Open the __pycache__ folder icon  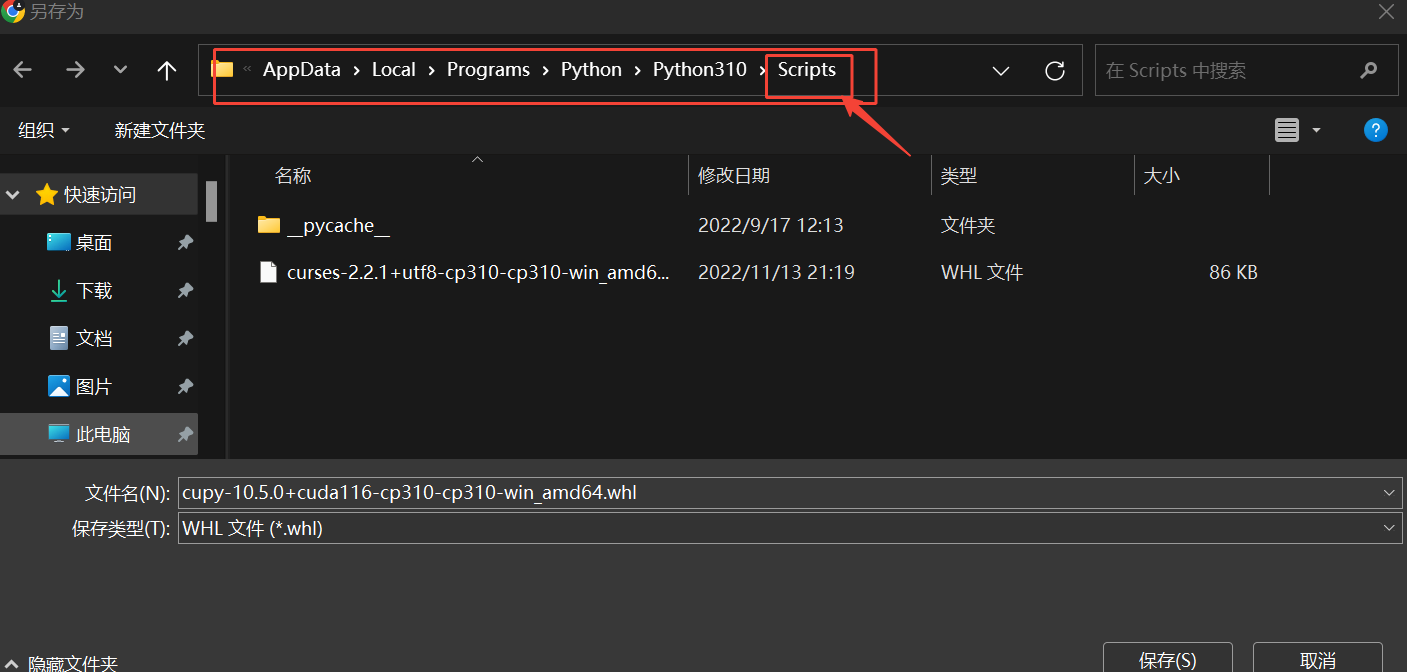[x=268, y=224]
